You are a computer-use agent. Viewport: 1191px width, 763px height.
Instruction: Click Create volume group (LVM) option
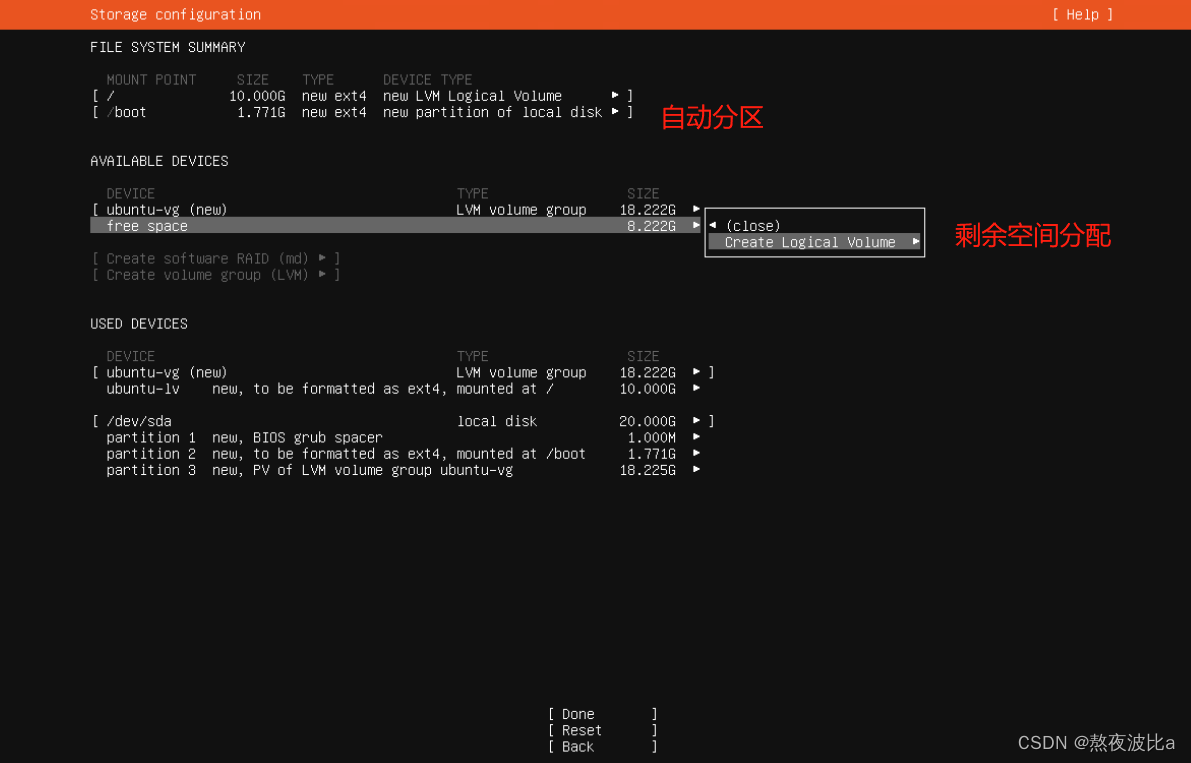(216, 275)
